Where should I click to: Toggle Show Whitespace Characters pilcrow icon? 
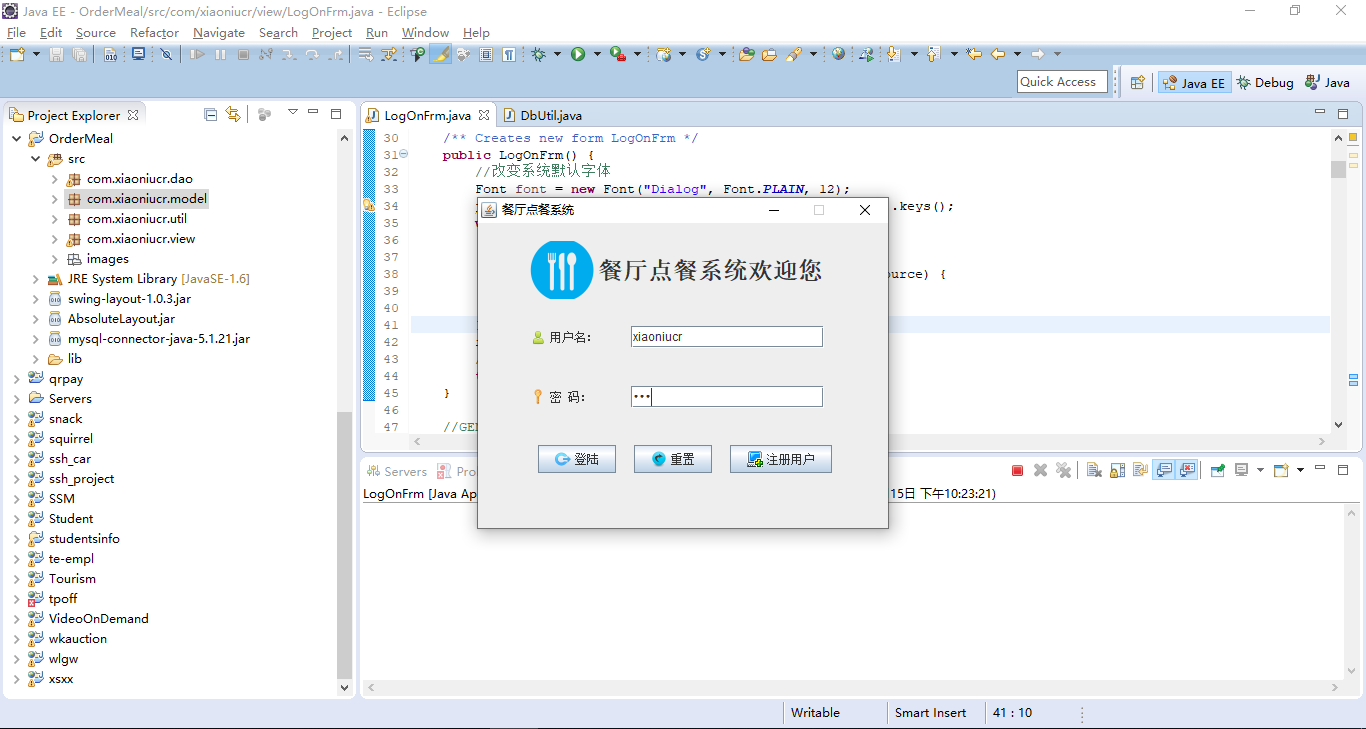point(509,54)
